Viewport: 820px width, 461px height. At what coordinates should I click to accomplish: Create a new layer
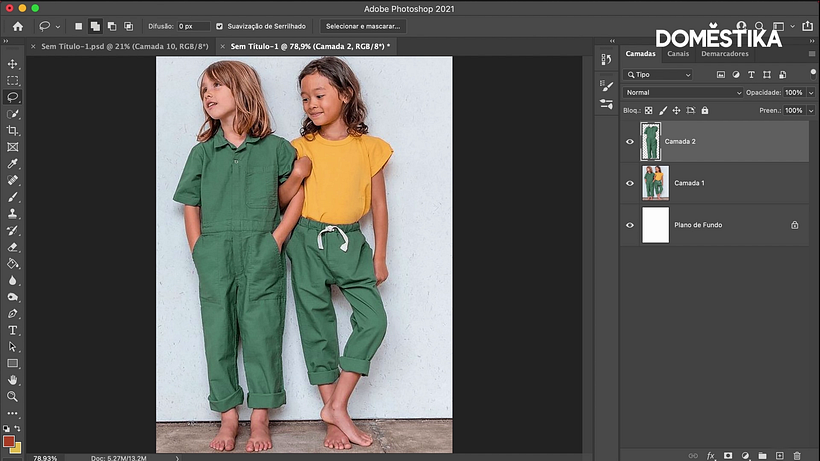tap(780, 456)
